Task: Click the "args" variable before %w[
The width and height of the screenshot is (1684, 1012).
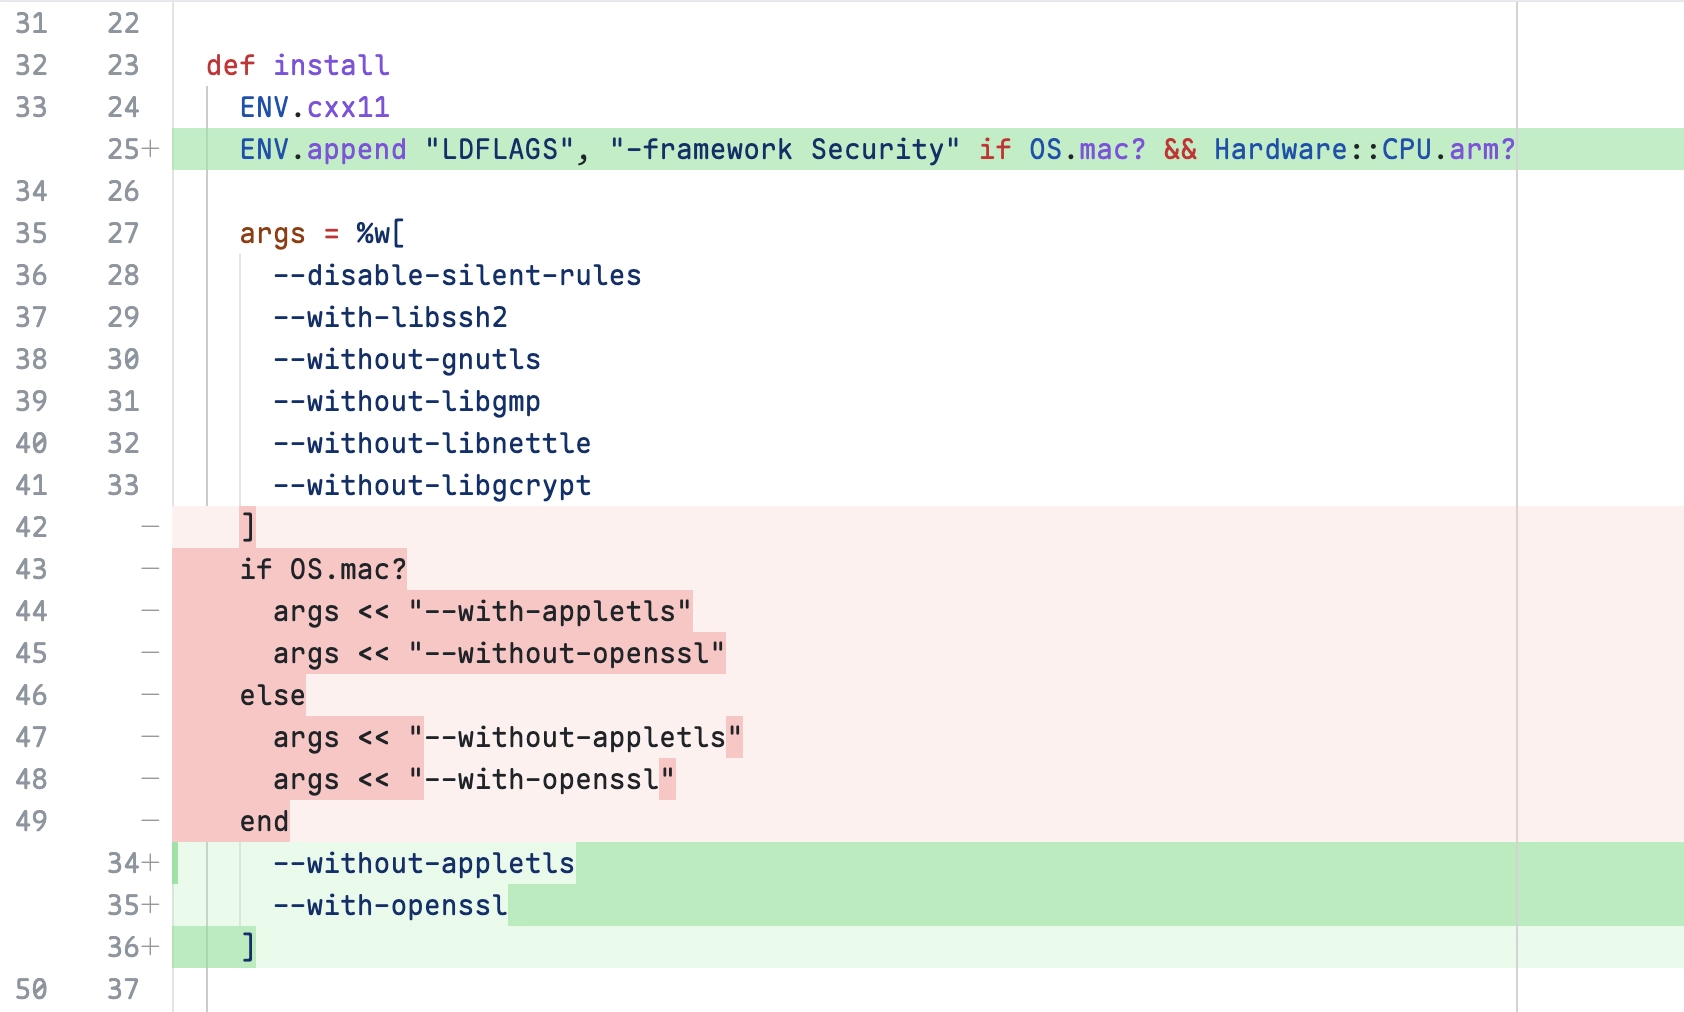Action: pyautogui.click(x=272, y=233)
